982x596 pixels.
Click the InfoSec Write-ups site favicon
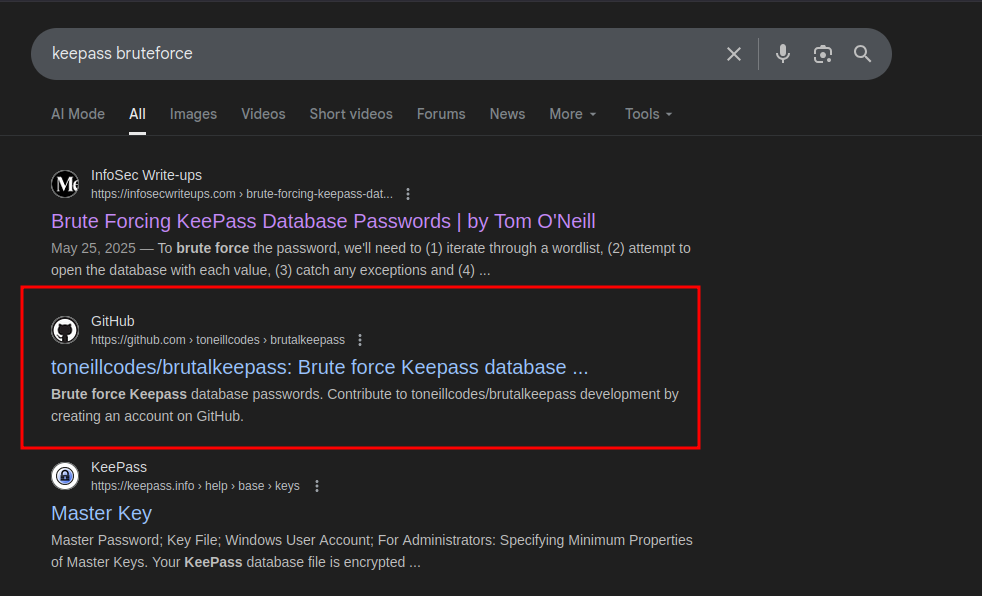click(x=65, y=184)
